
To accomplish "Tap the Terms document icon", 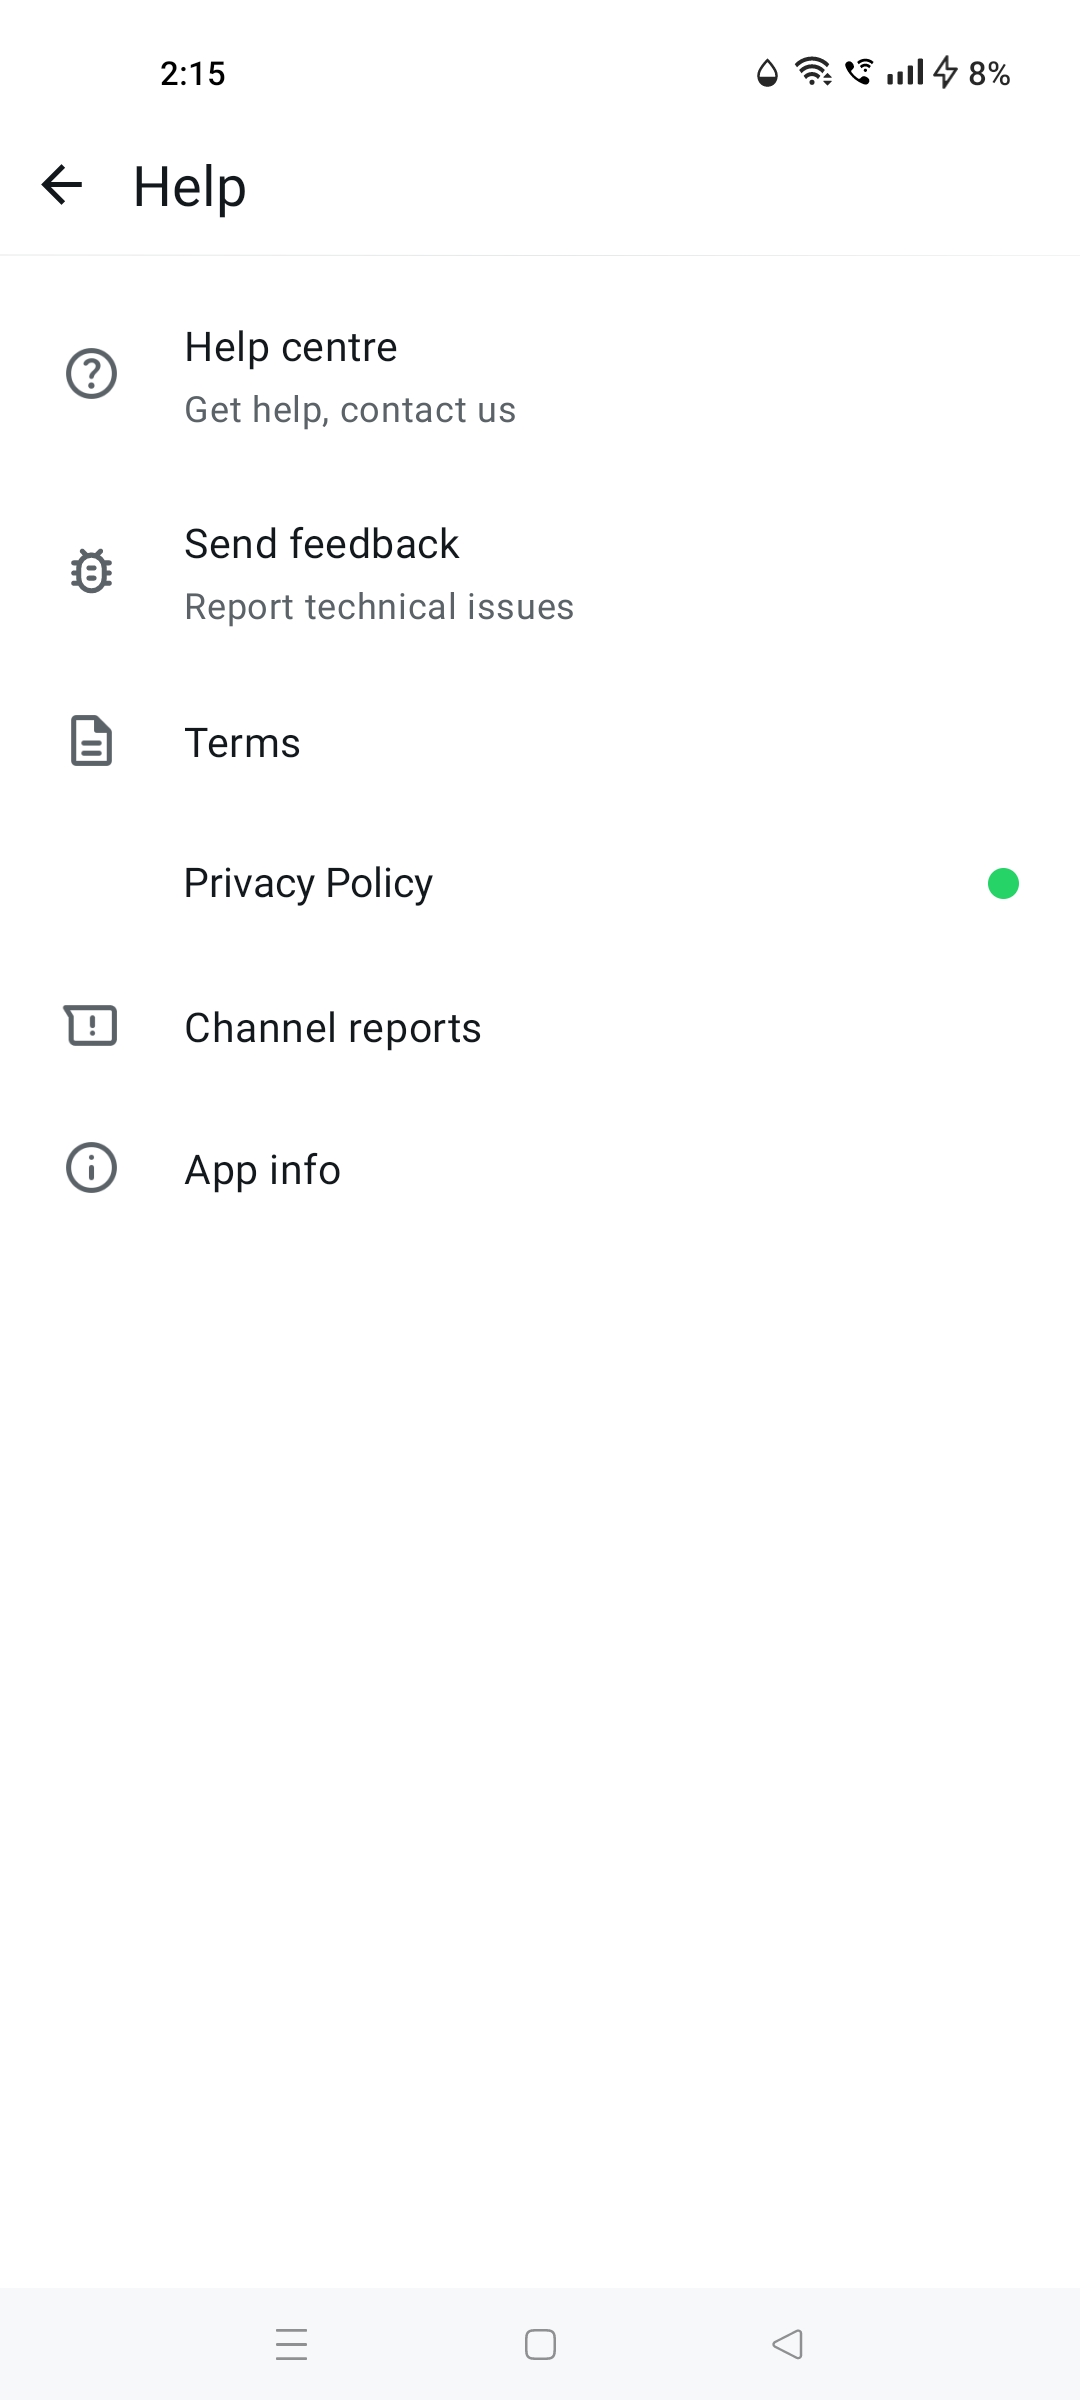I will pyautogui.click(x=91, y=742).
